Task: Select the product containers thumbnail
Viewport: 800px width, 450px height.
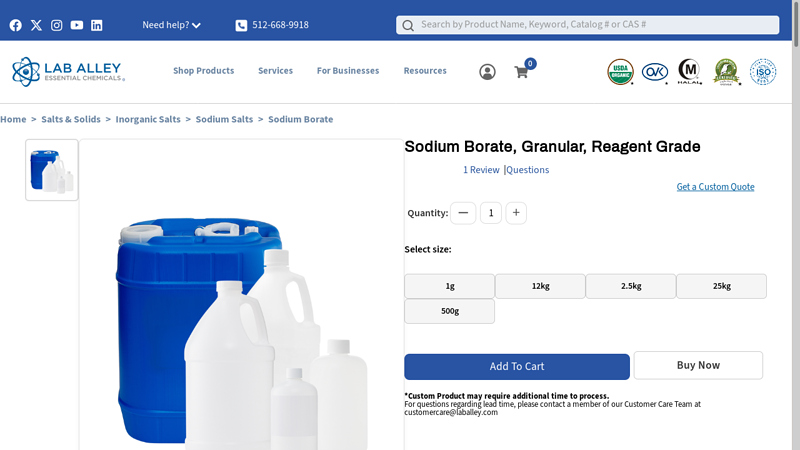Action: click(52, 170)
